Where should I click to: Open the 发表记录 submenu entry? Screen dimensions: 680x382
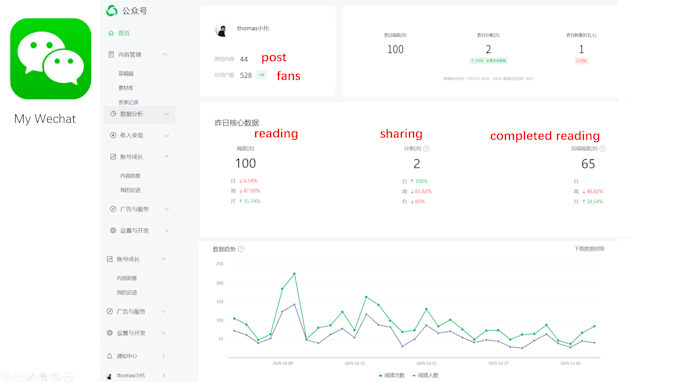coord(128,102)
